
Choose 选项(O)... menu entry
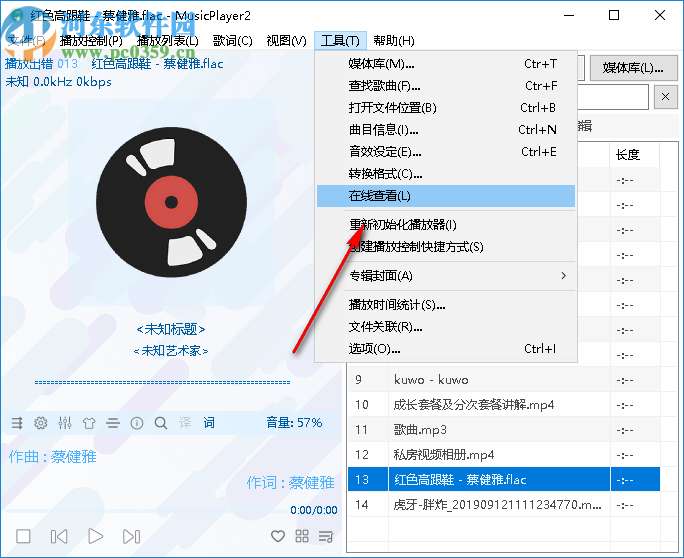pos(446,349)
